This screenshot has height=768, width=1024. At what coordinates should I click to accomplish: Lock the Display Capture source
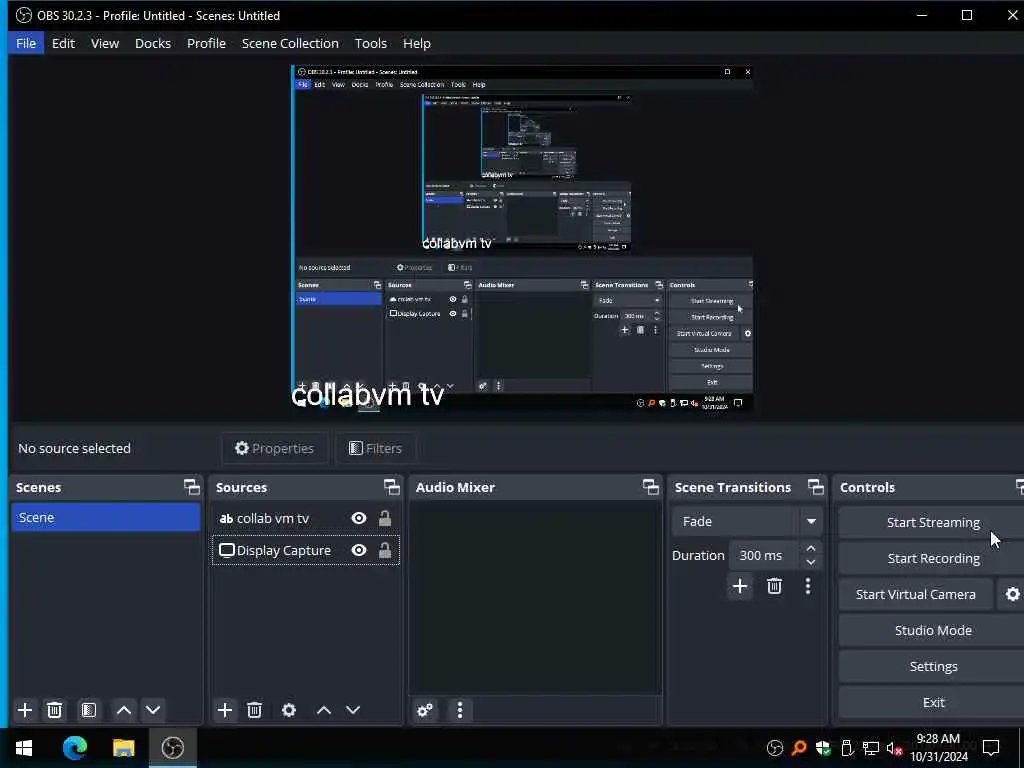point(385,551)
